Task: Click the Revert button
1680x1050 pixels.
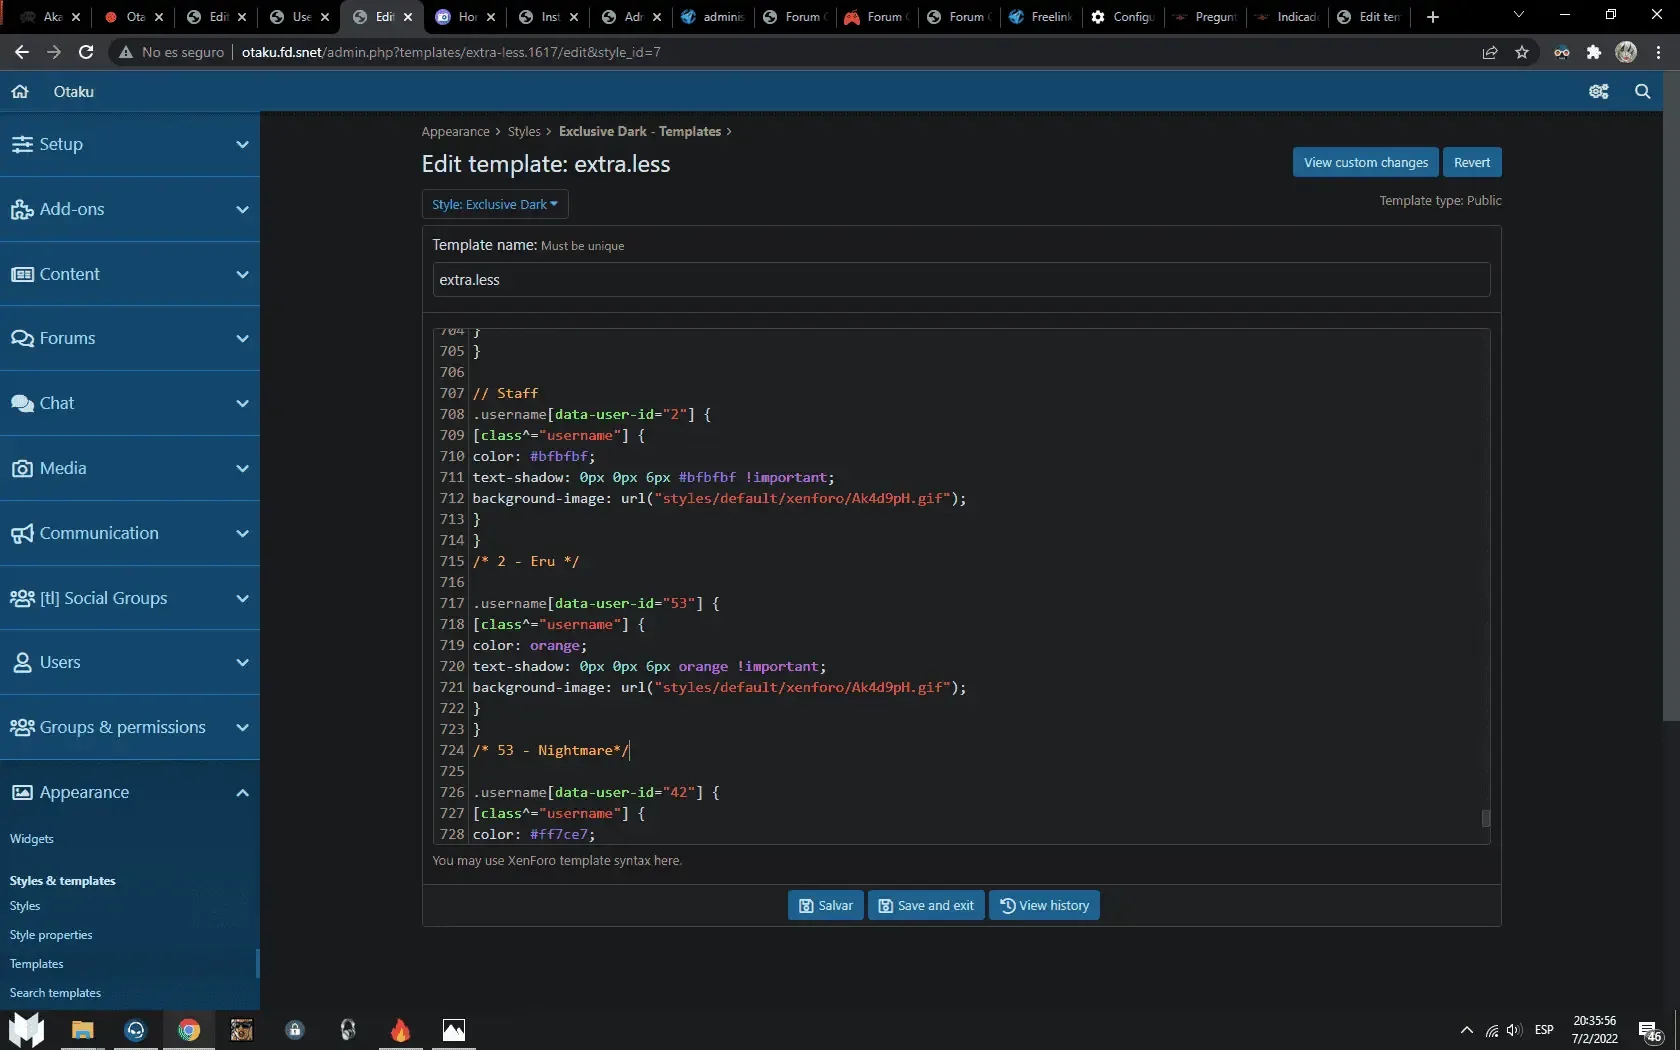Action: point(1472,162)
